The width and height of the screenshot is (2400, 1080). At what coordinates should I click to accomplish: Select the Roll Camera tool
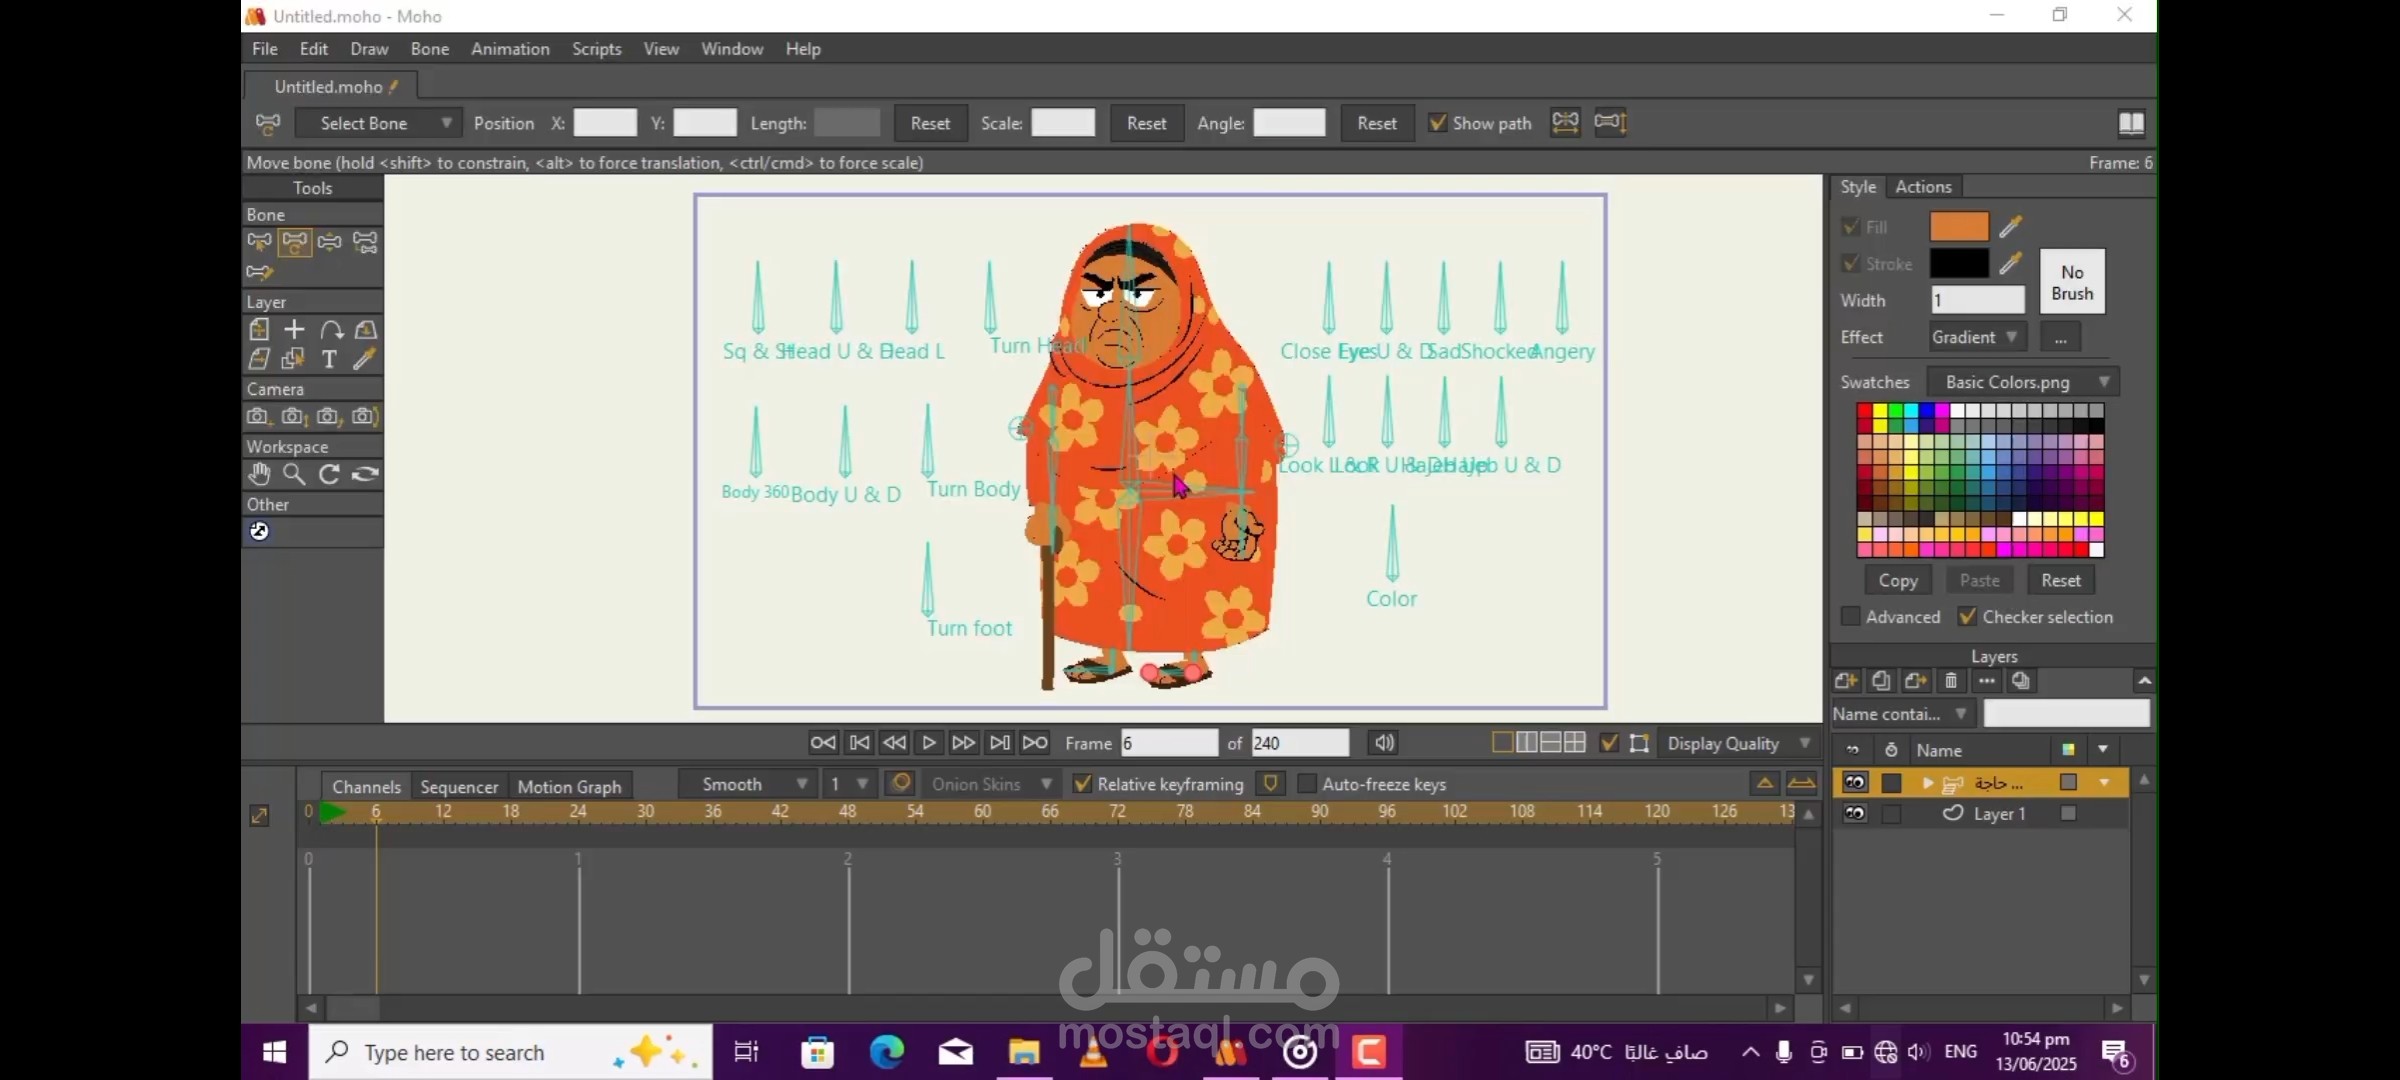(x=329, y=416)
